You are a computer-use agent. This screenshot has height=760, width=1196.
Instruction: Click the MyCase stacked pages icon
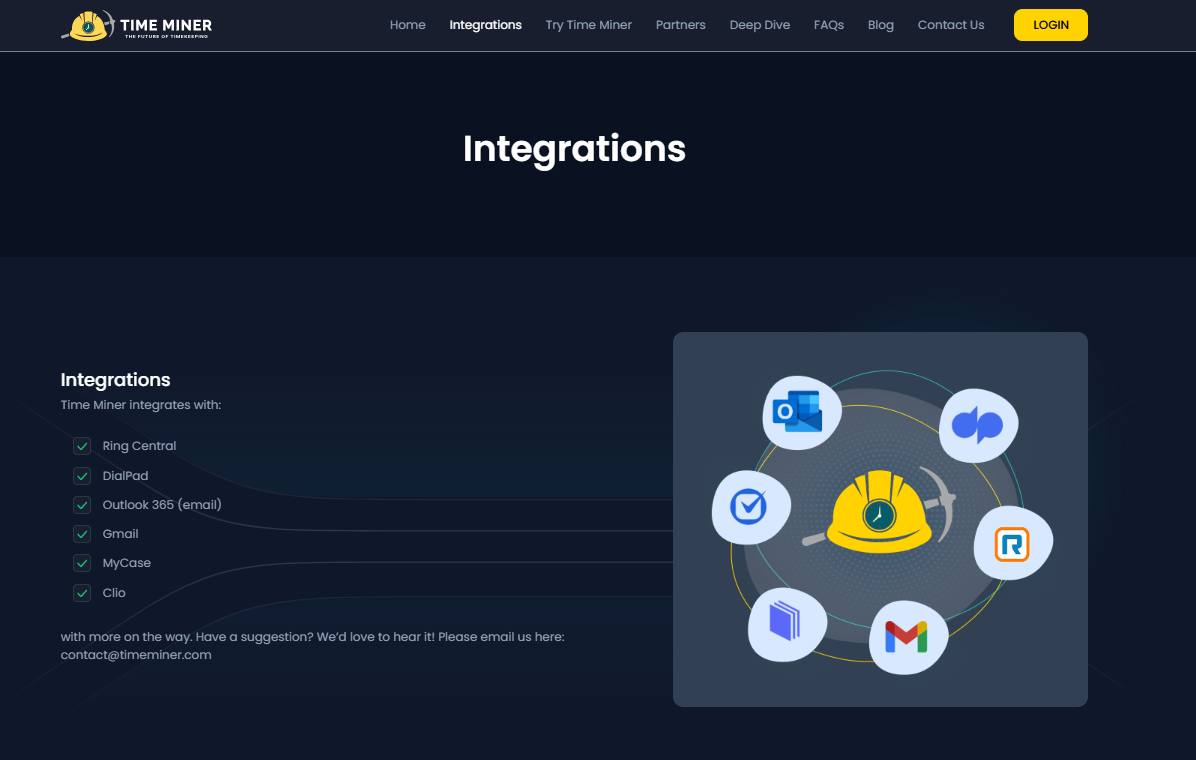point(786,622)
